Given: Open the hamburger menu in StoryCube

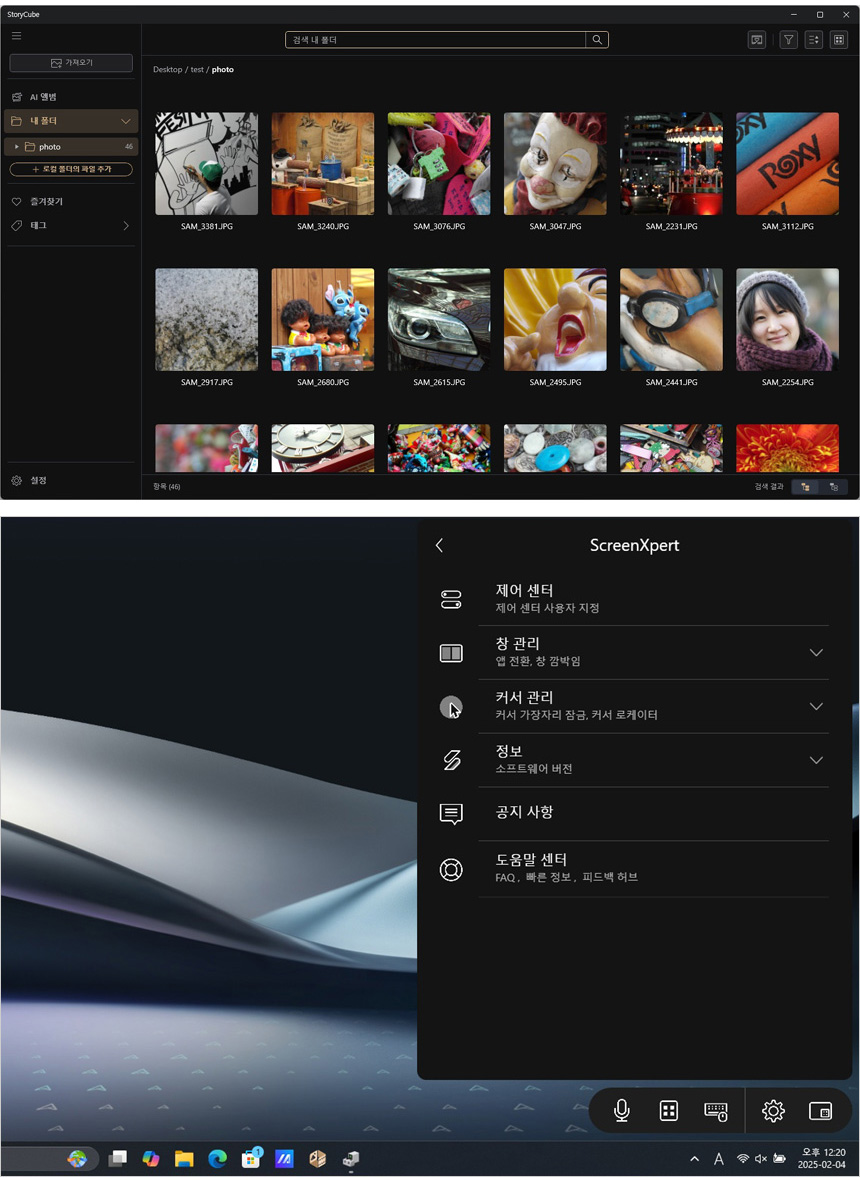Looking at the screenshot, I should (x=16, y=36).
